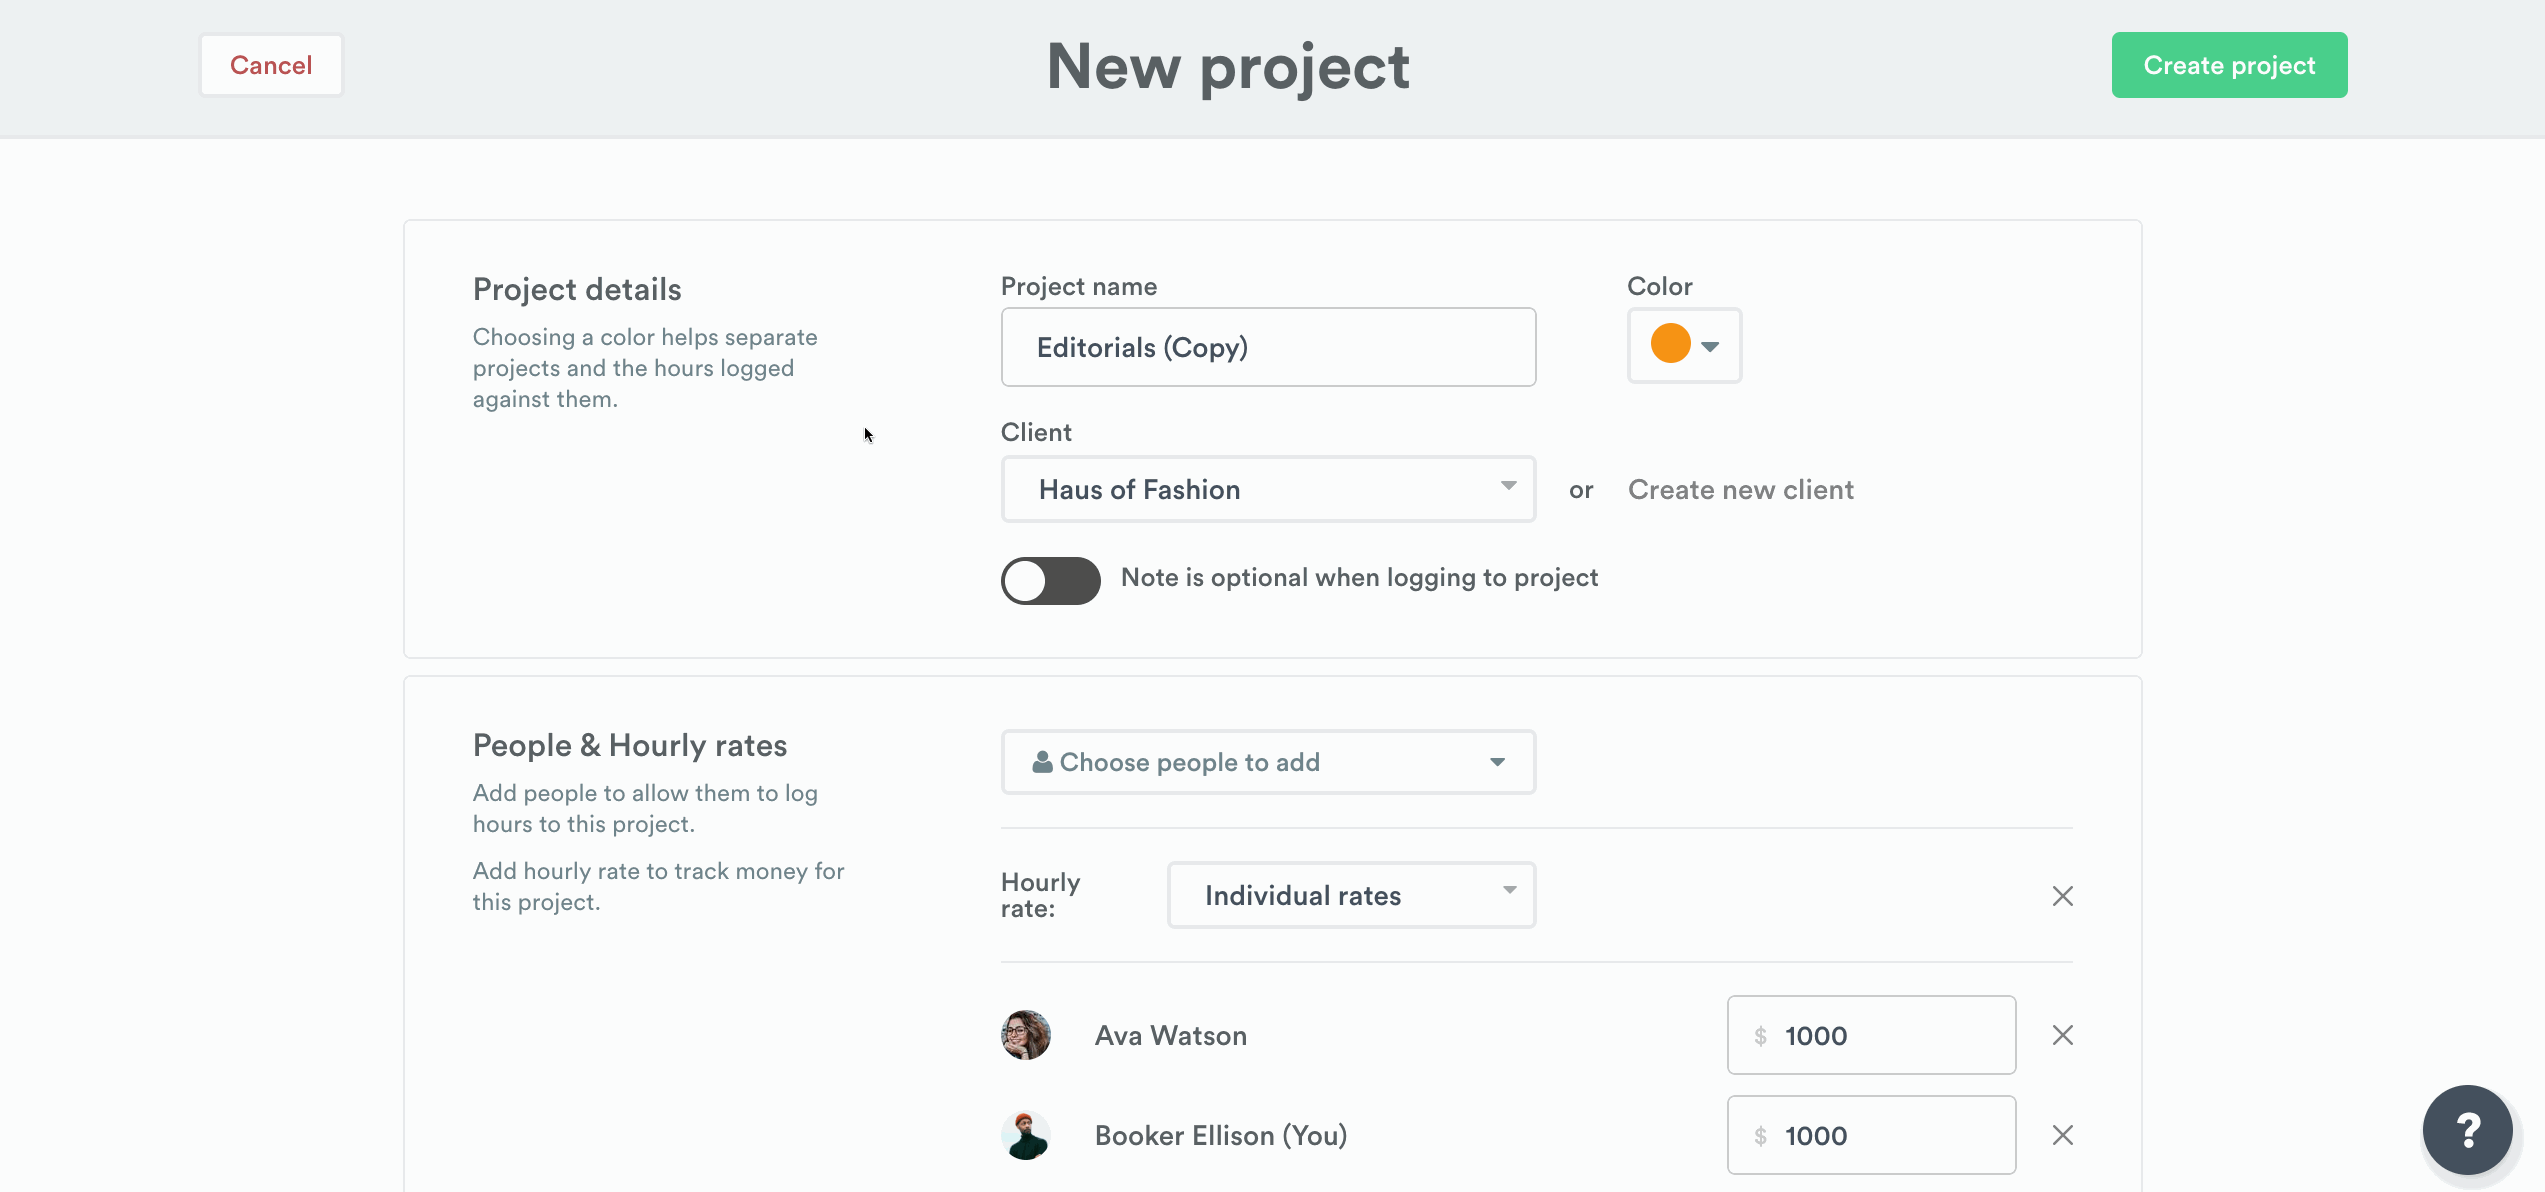Open the Client dropdown showing Haus of Fashion
Viewport: 2545px width, 1192px height.
pyautogui.click(x=1267, y=489)
